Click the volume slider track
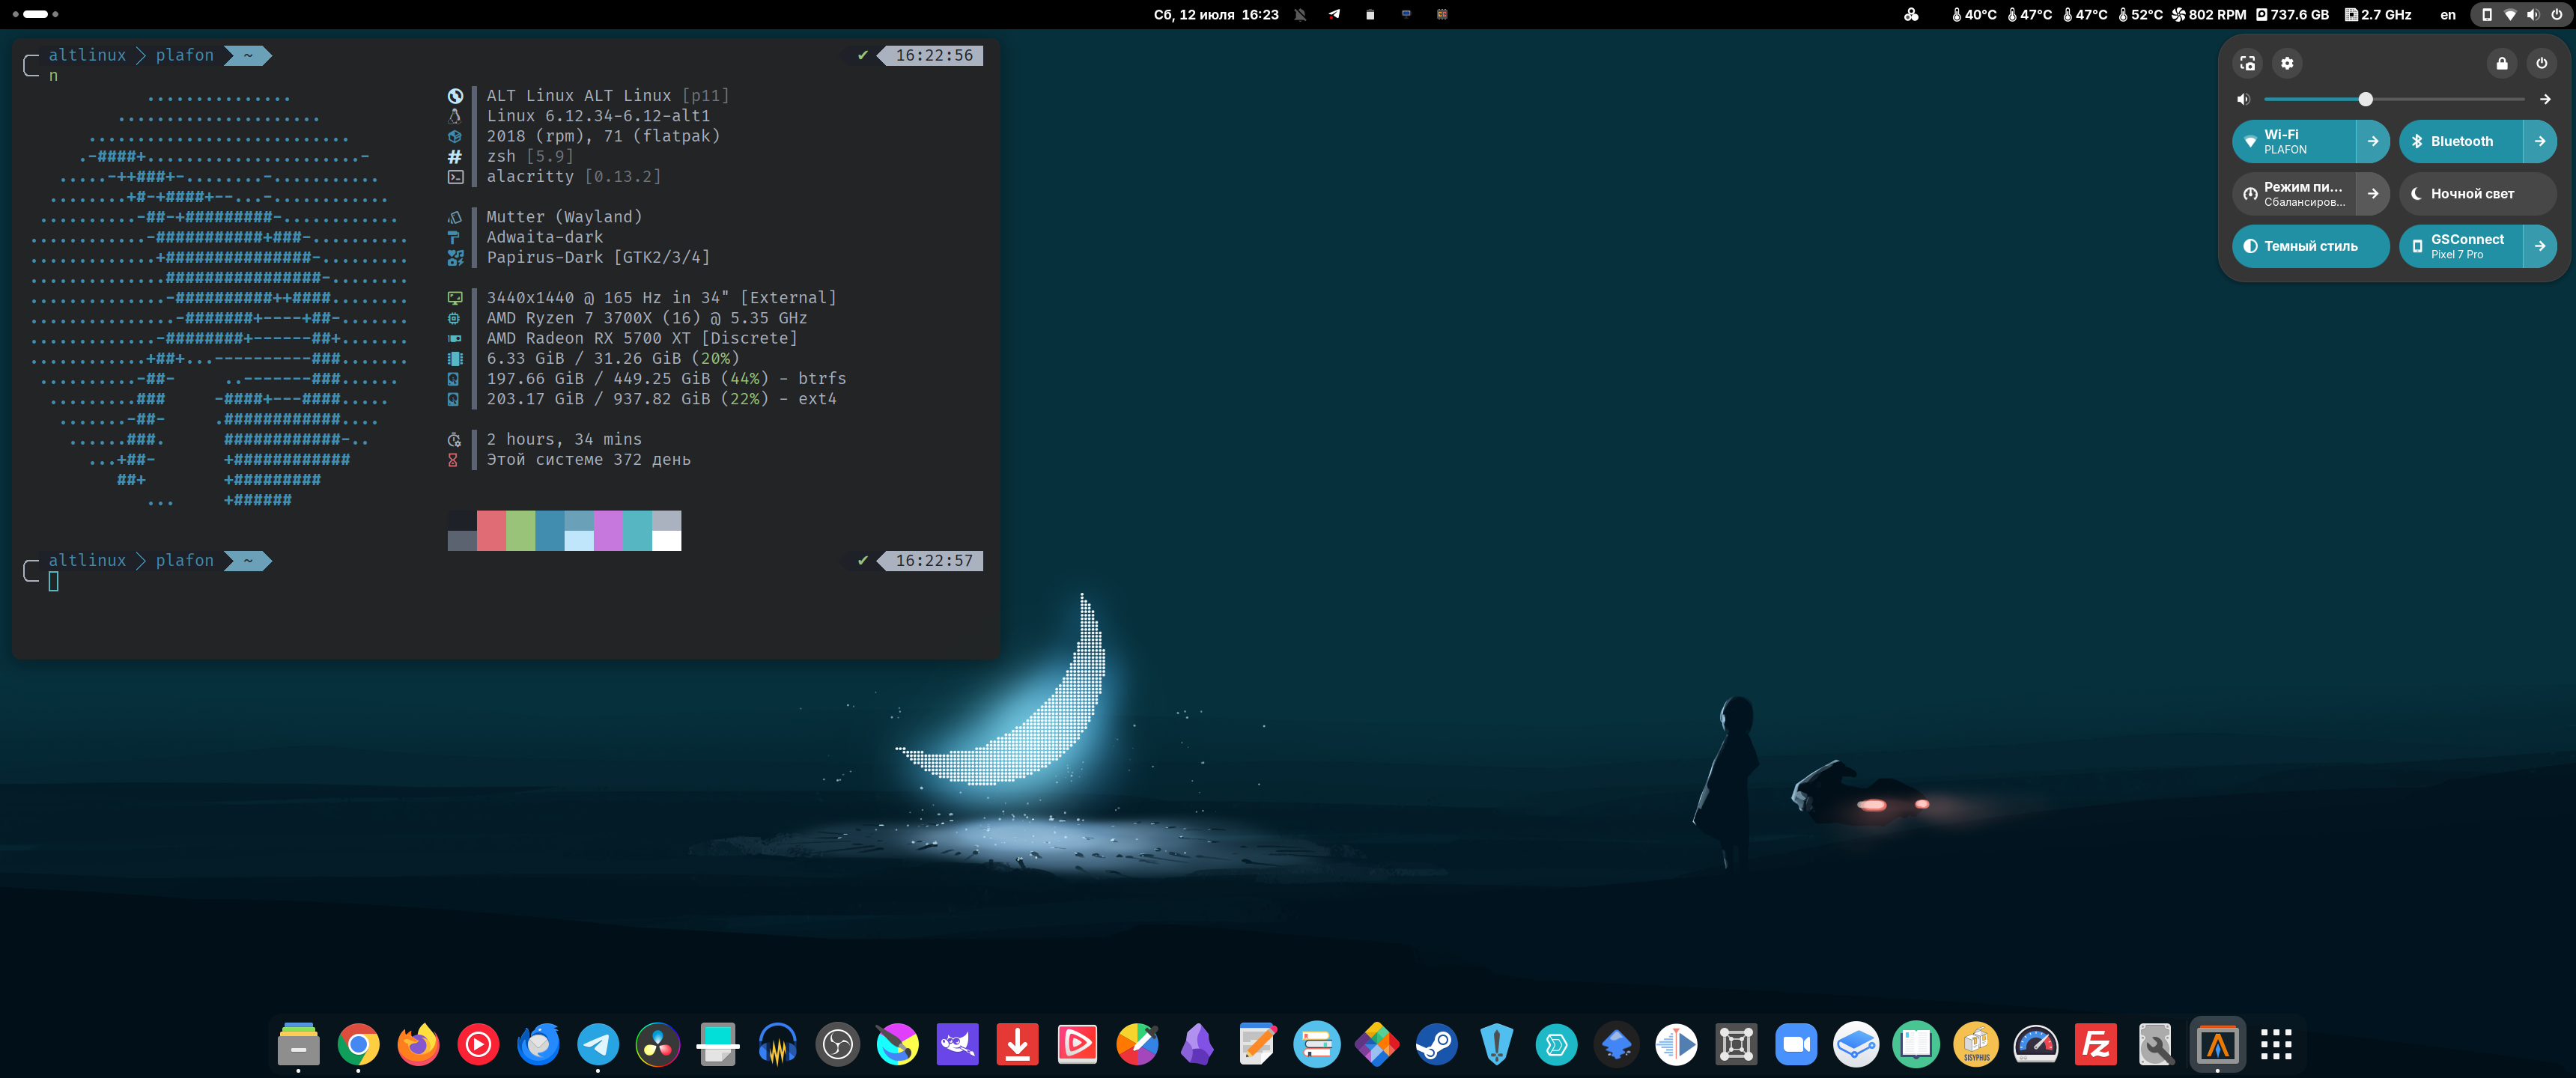Screen dimensions: 2576x1078 tap(2440, 99)
